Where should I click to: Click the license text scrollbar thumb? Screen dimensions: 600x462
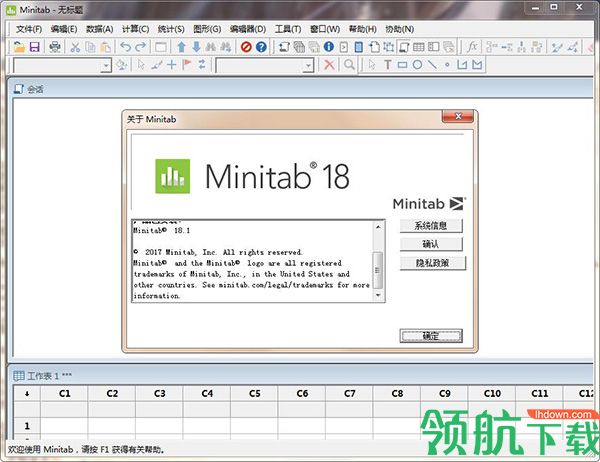coord(378,270)
